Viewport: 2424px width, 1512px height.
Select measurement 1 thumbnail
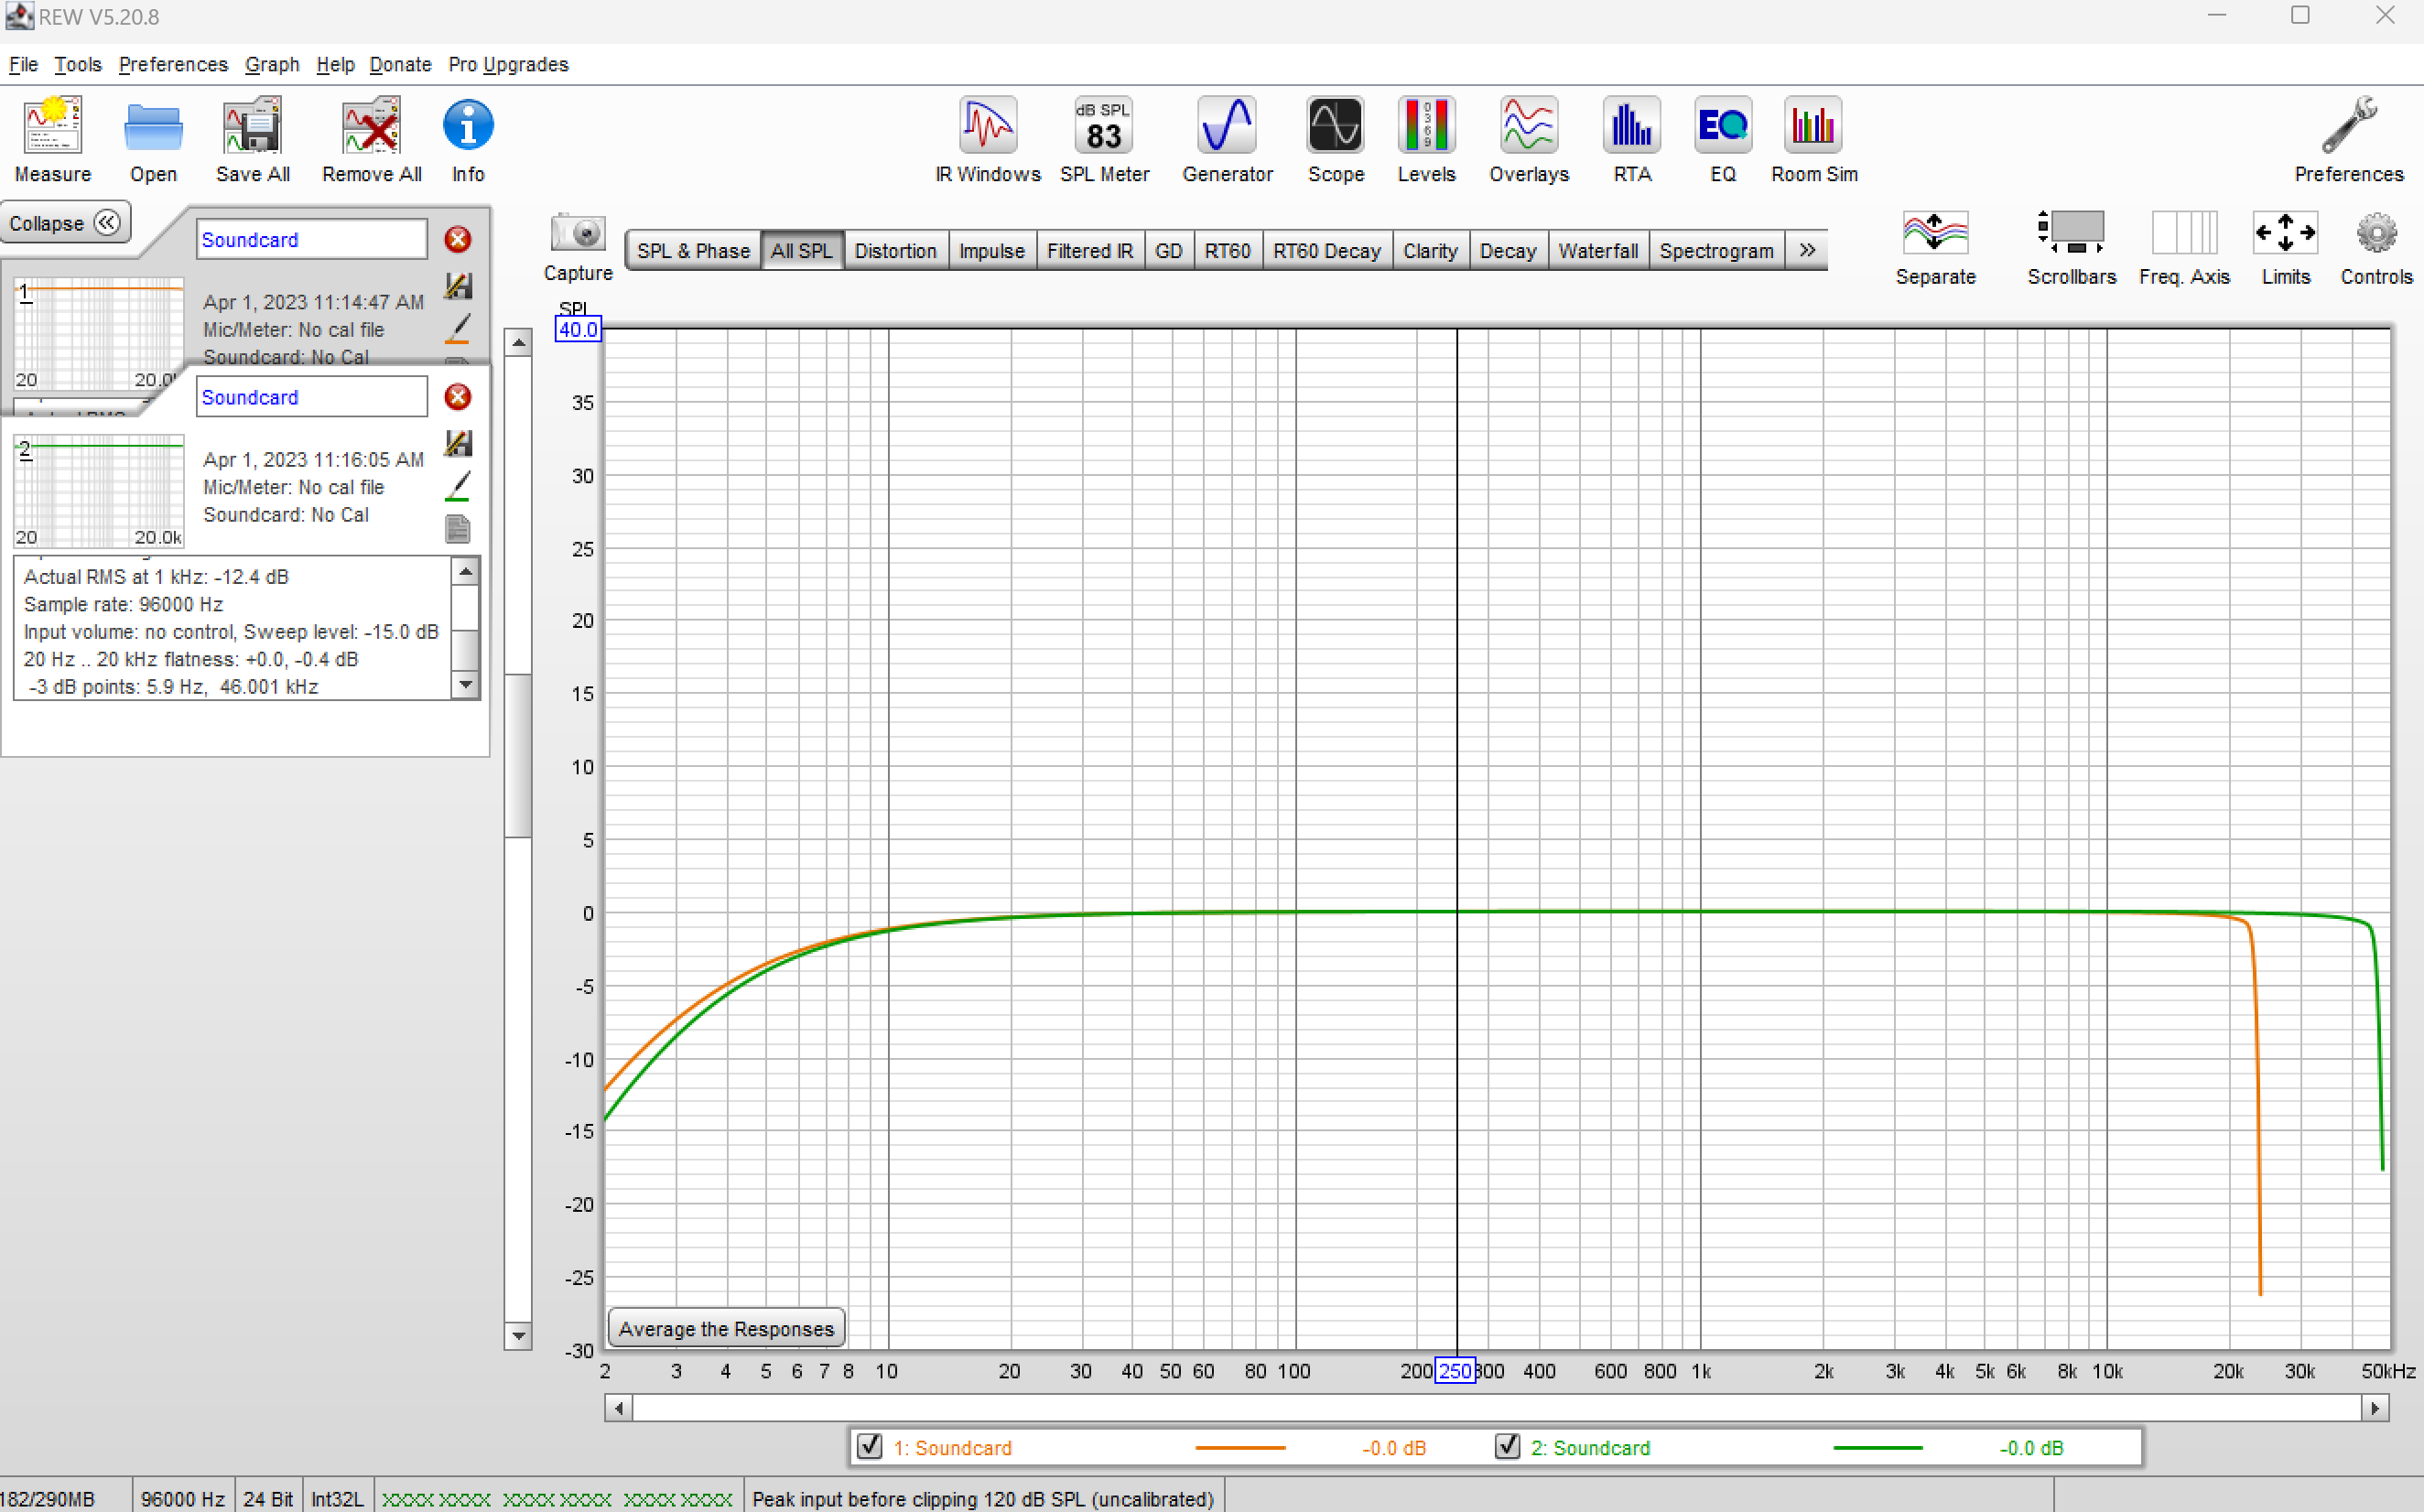tap(97, 335)
